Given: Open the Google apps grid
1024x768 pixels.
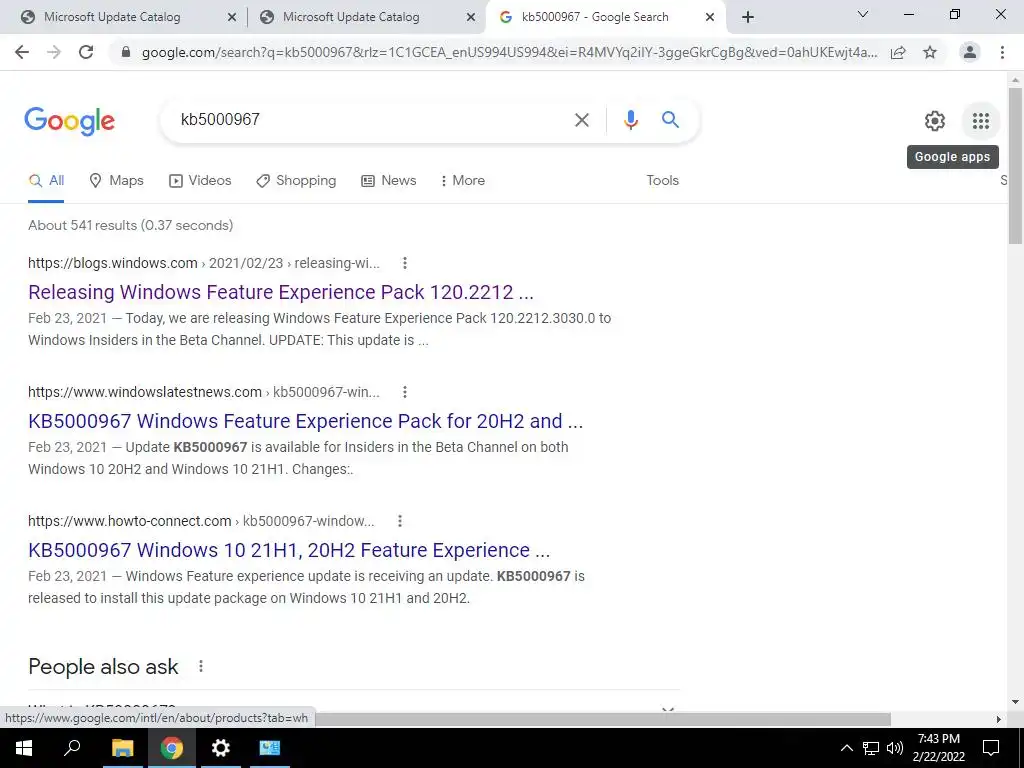Looking at the screenshot, I should [x=981, y=121].
